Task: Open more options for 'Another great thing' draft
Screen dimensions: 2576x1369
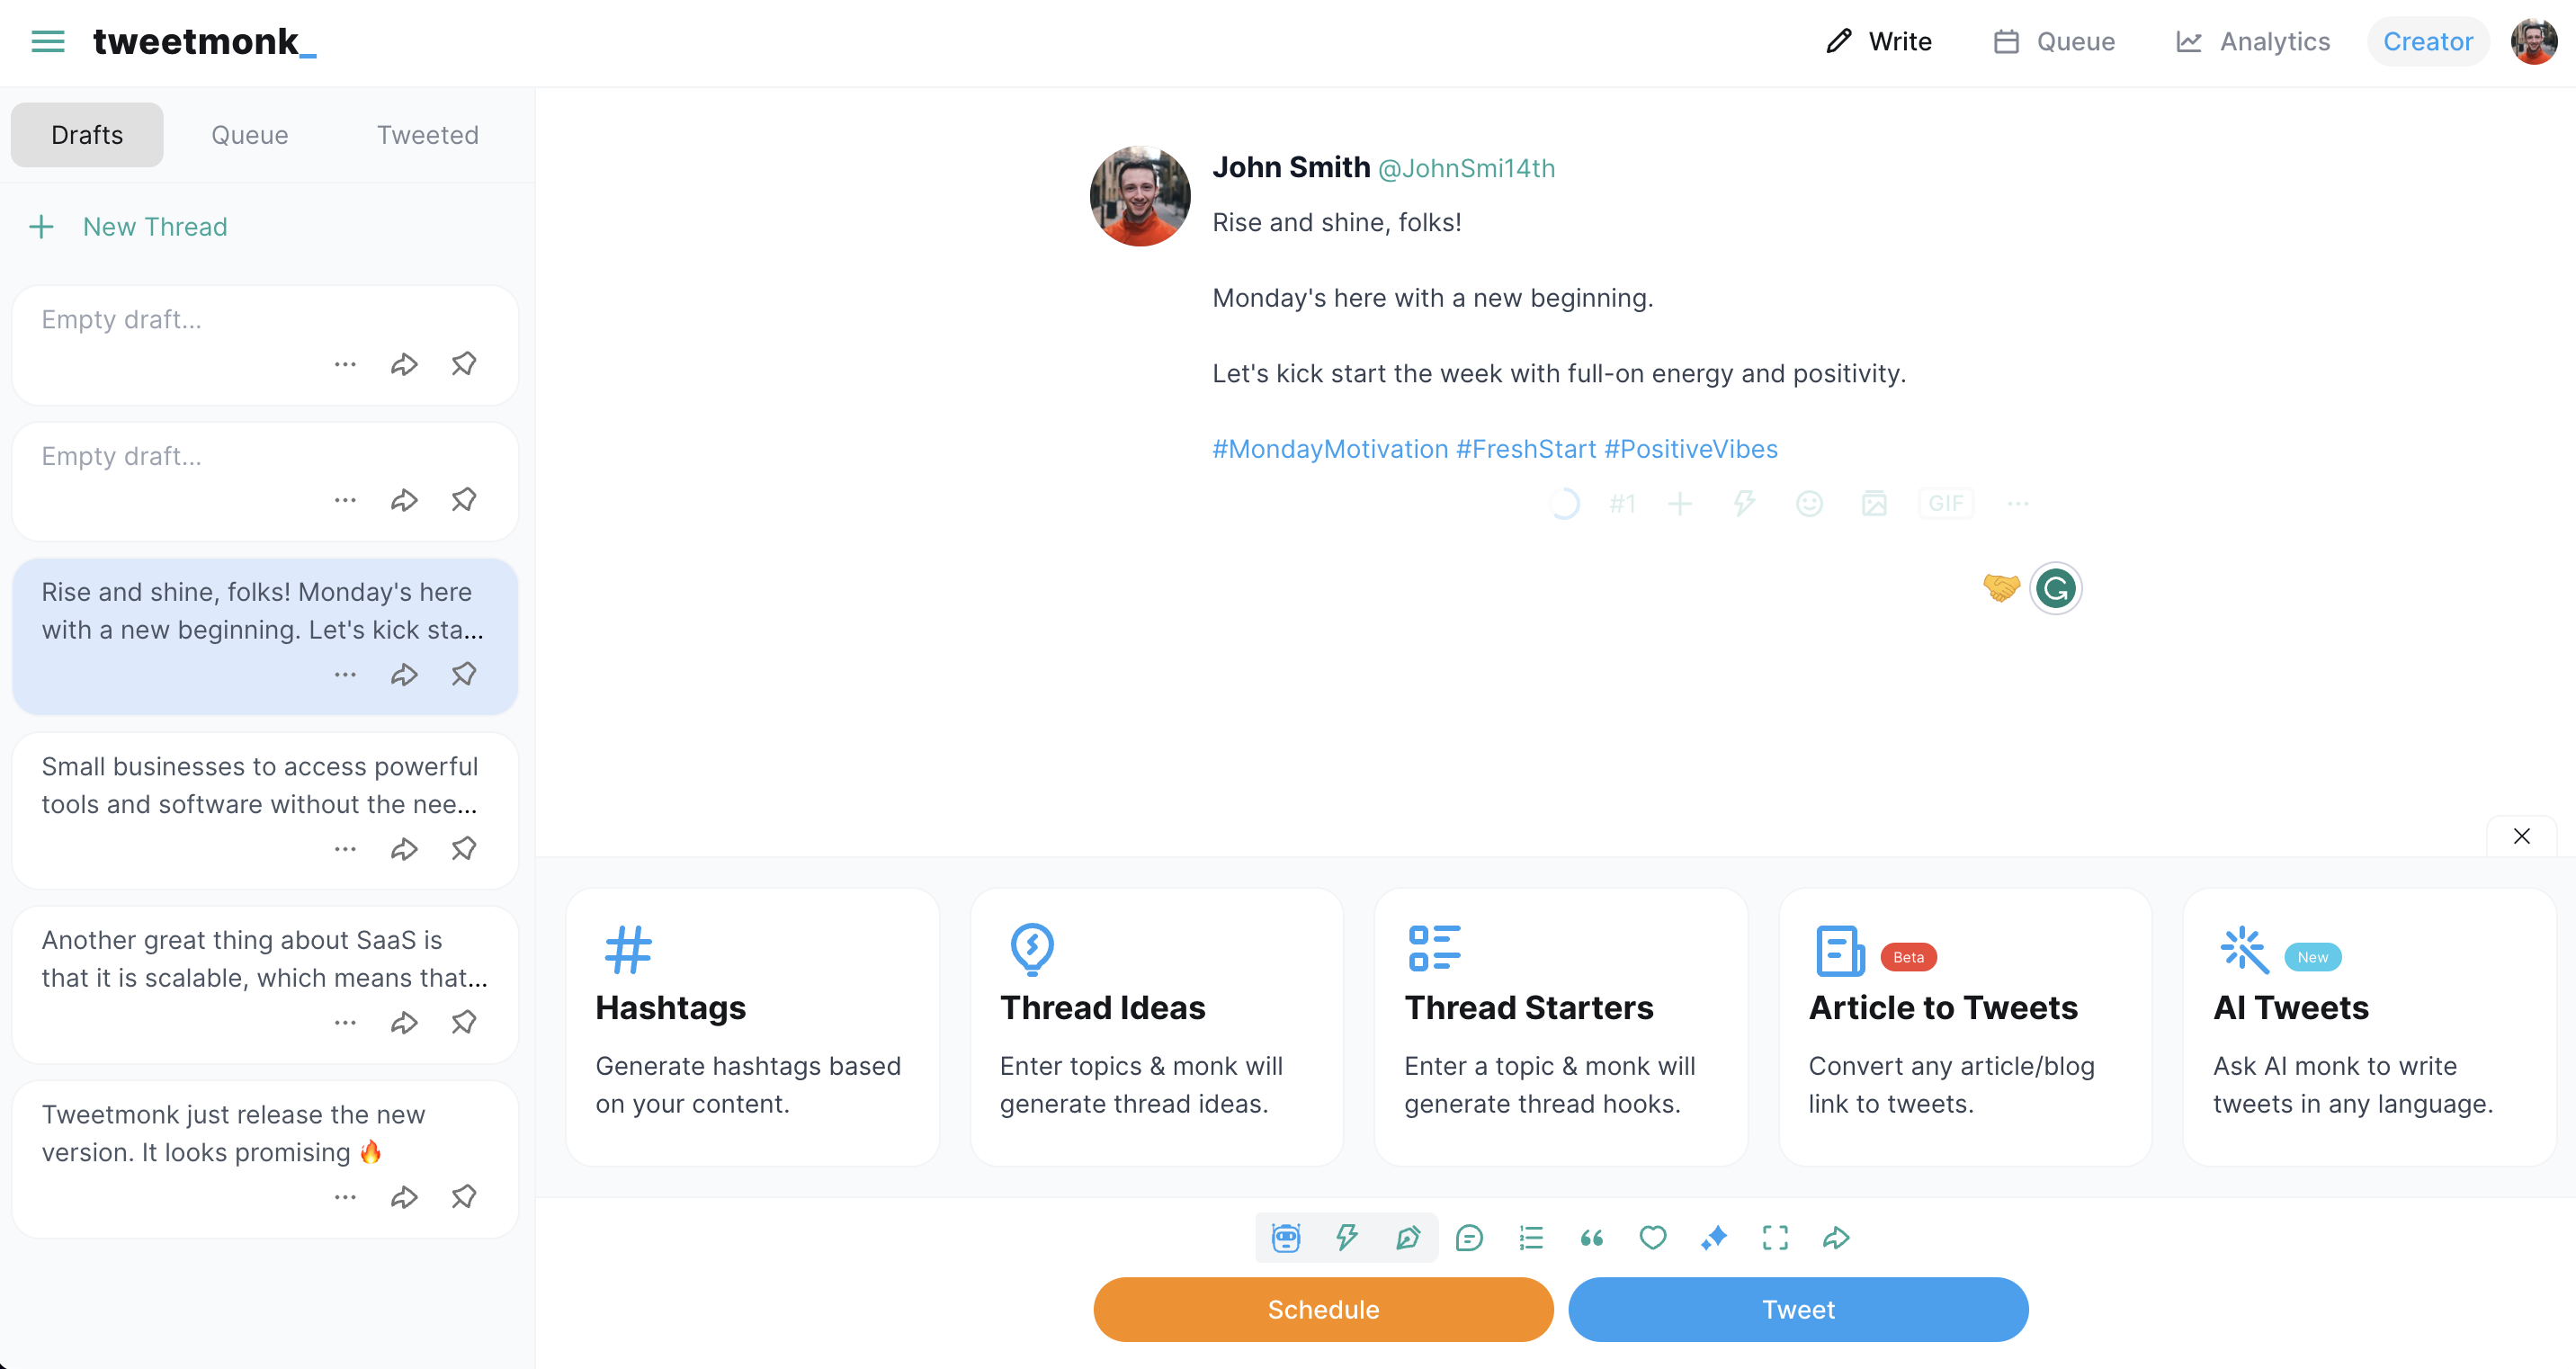Action: tap(345, 1023)
